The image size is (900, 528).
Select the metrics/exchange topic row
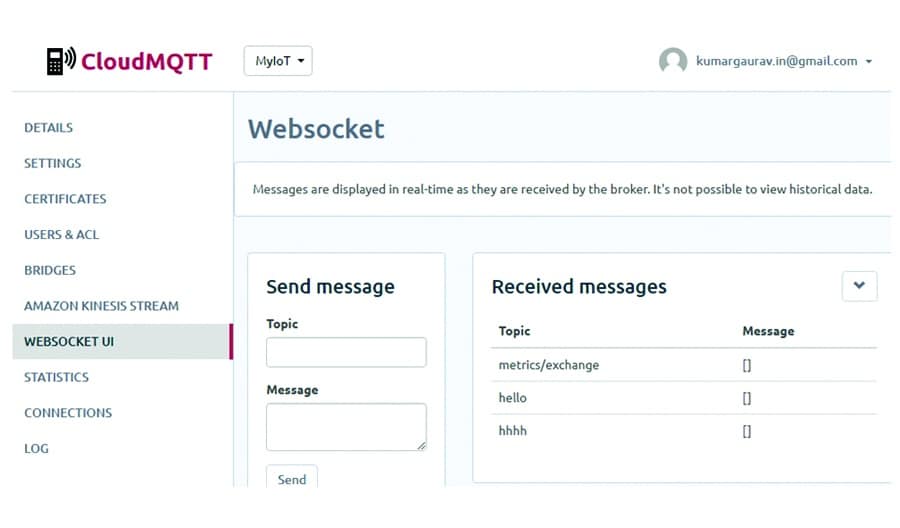click(549, 365)
